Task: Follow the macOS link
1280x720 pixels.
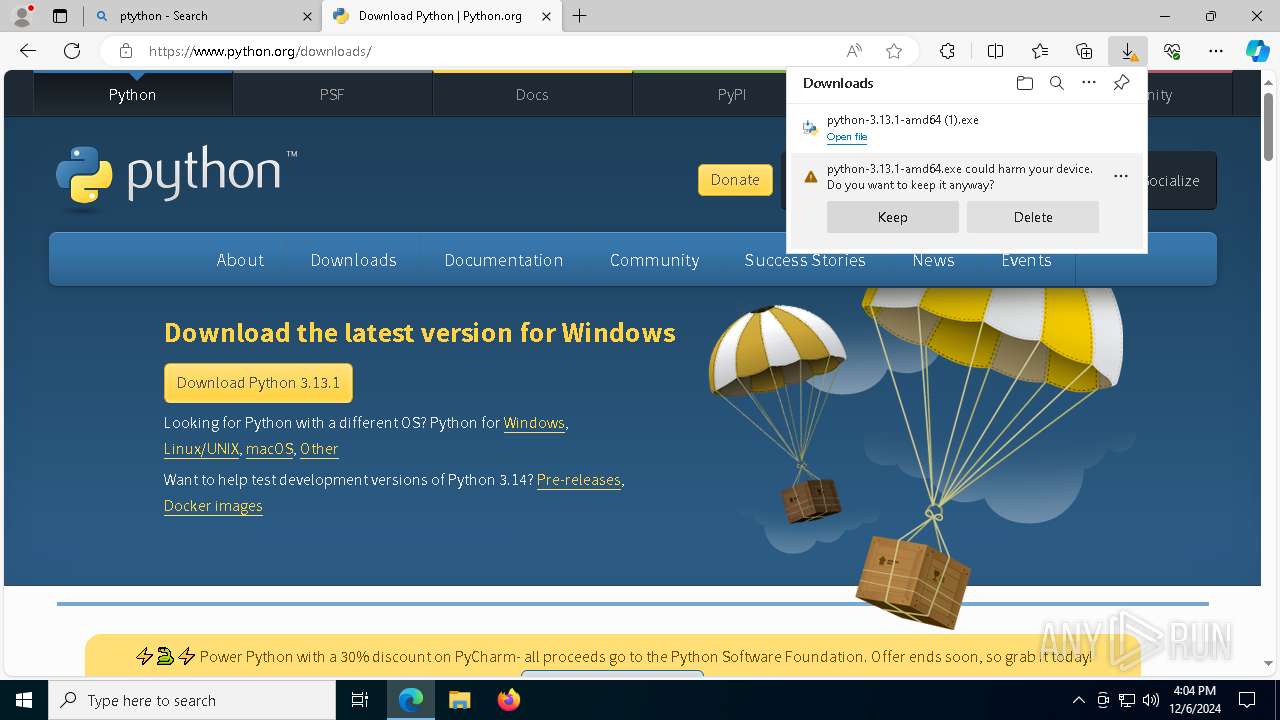Action: (x=270, y=449)
